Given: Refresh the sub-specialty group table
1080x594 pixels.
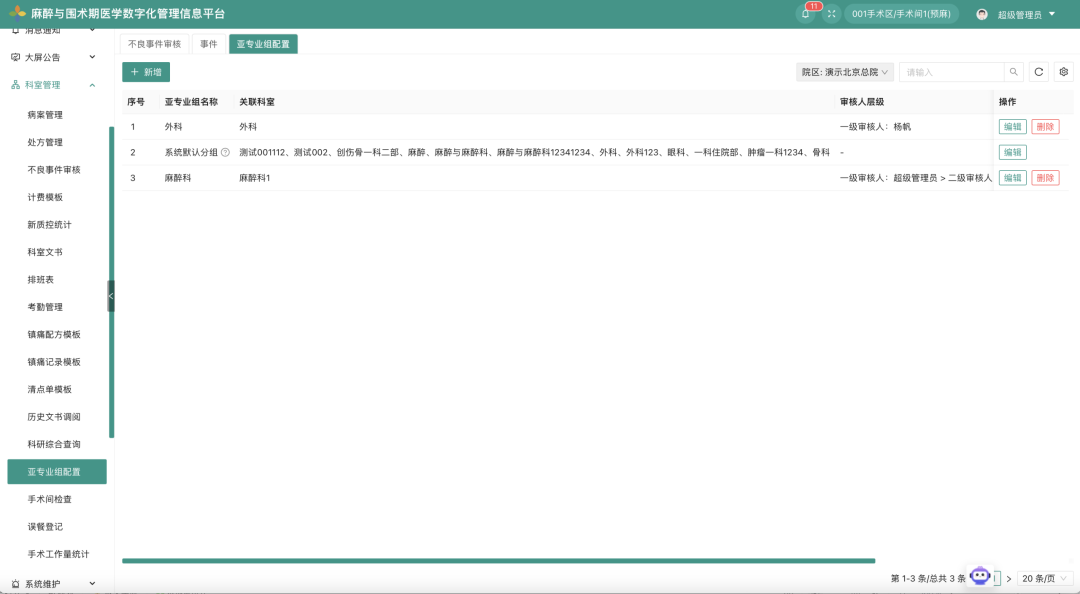Looking at the screenshot, I should click(1039, 72).
